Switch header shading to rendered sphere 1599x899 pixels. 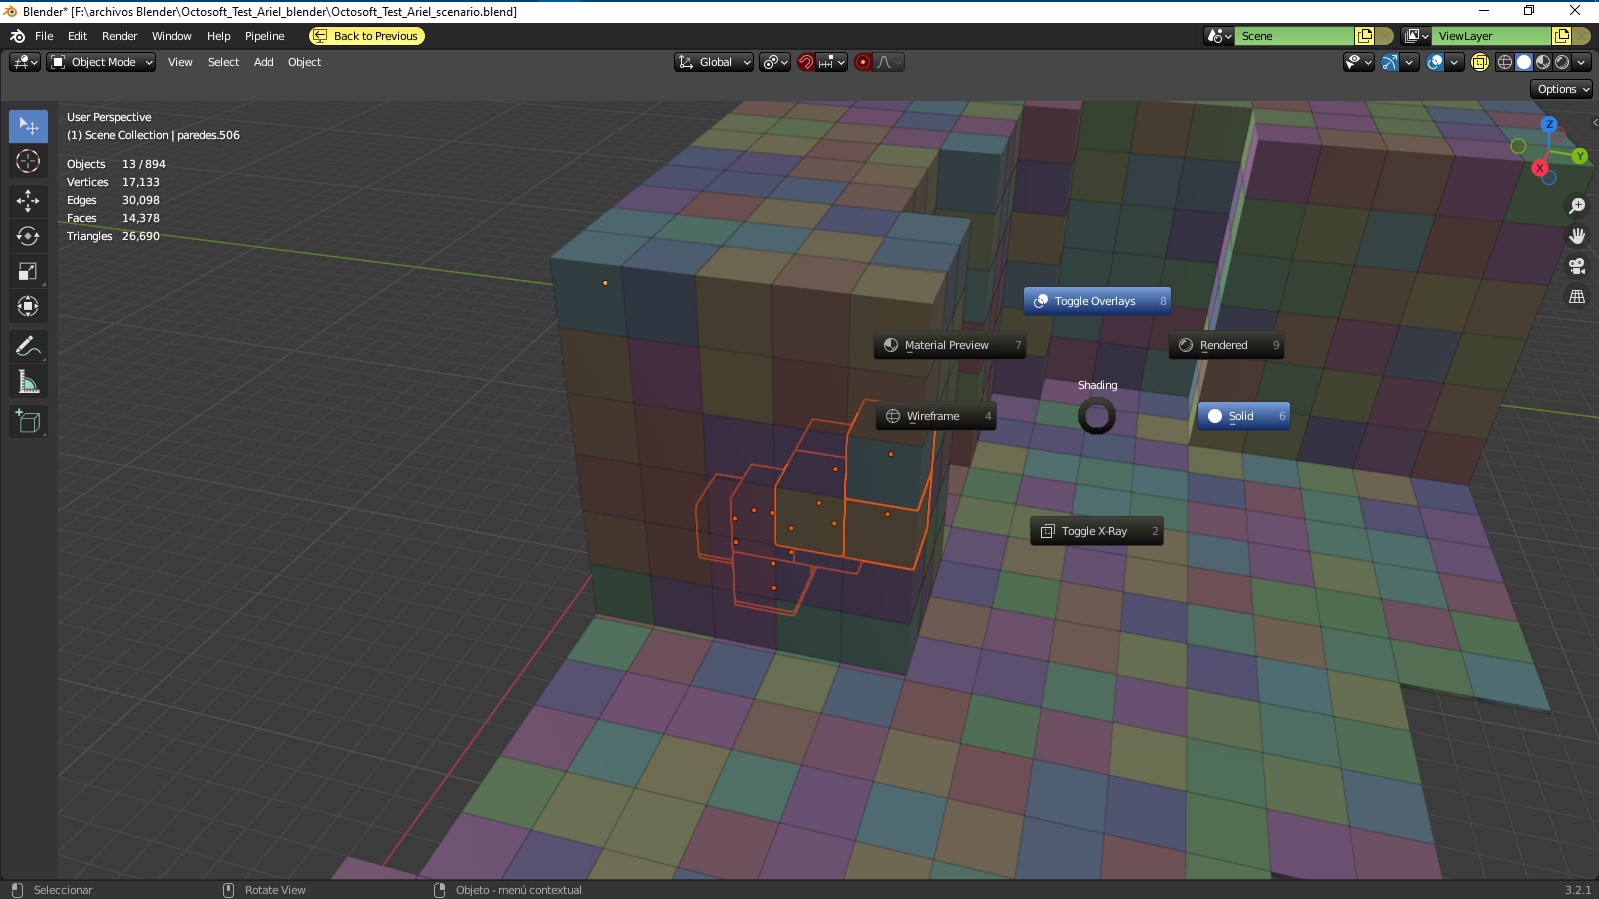tap(1562, 62)
